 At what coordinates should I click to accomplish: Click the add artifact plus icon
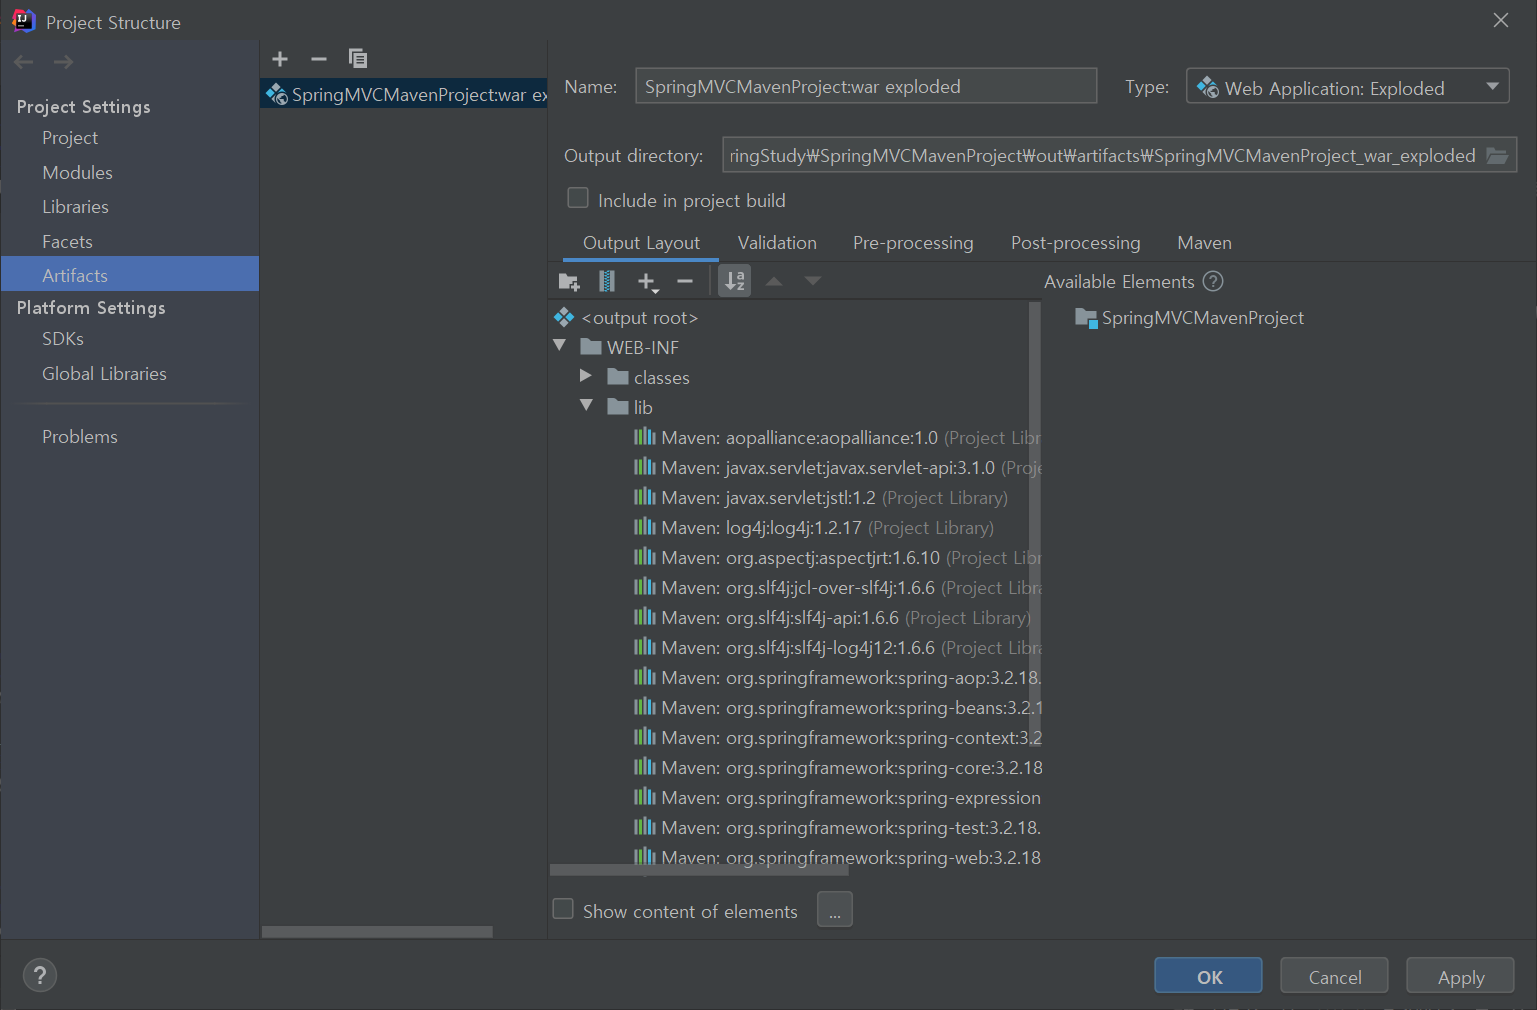[x=280, y=59]
